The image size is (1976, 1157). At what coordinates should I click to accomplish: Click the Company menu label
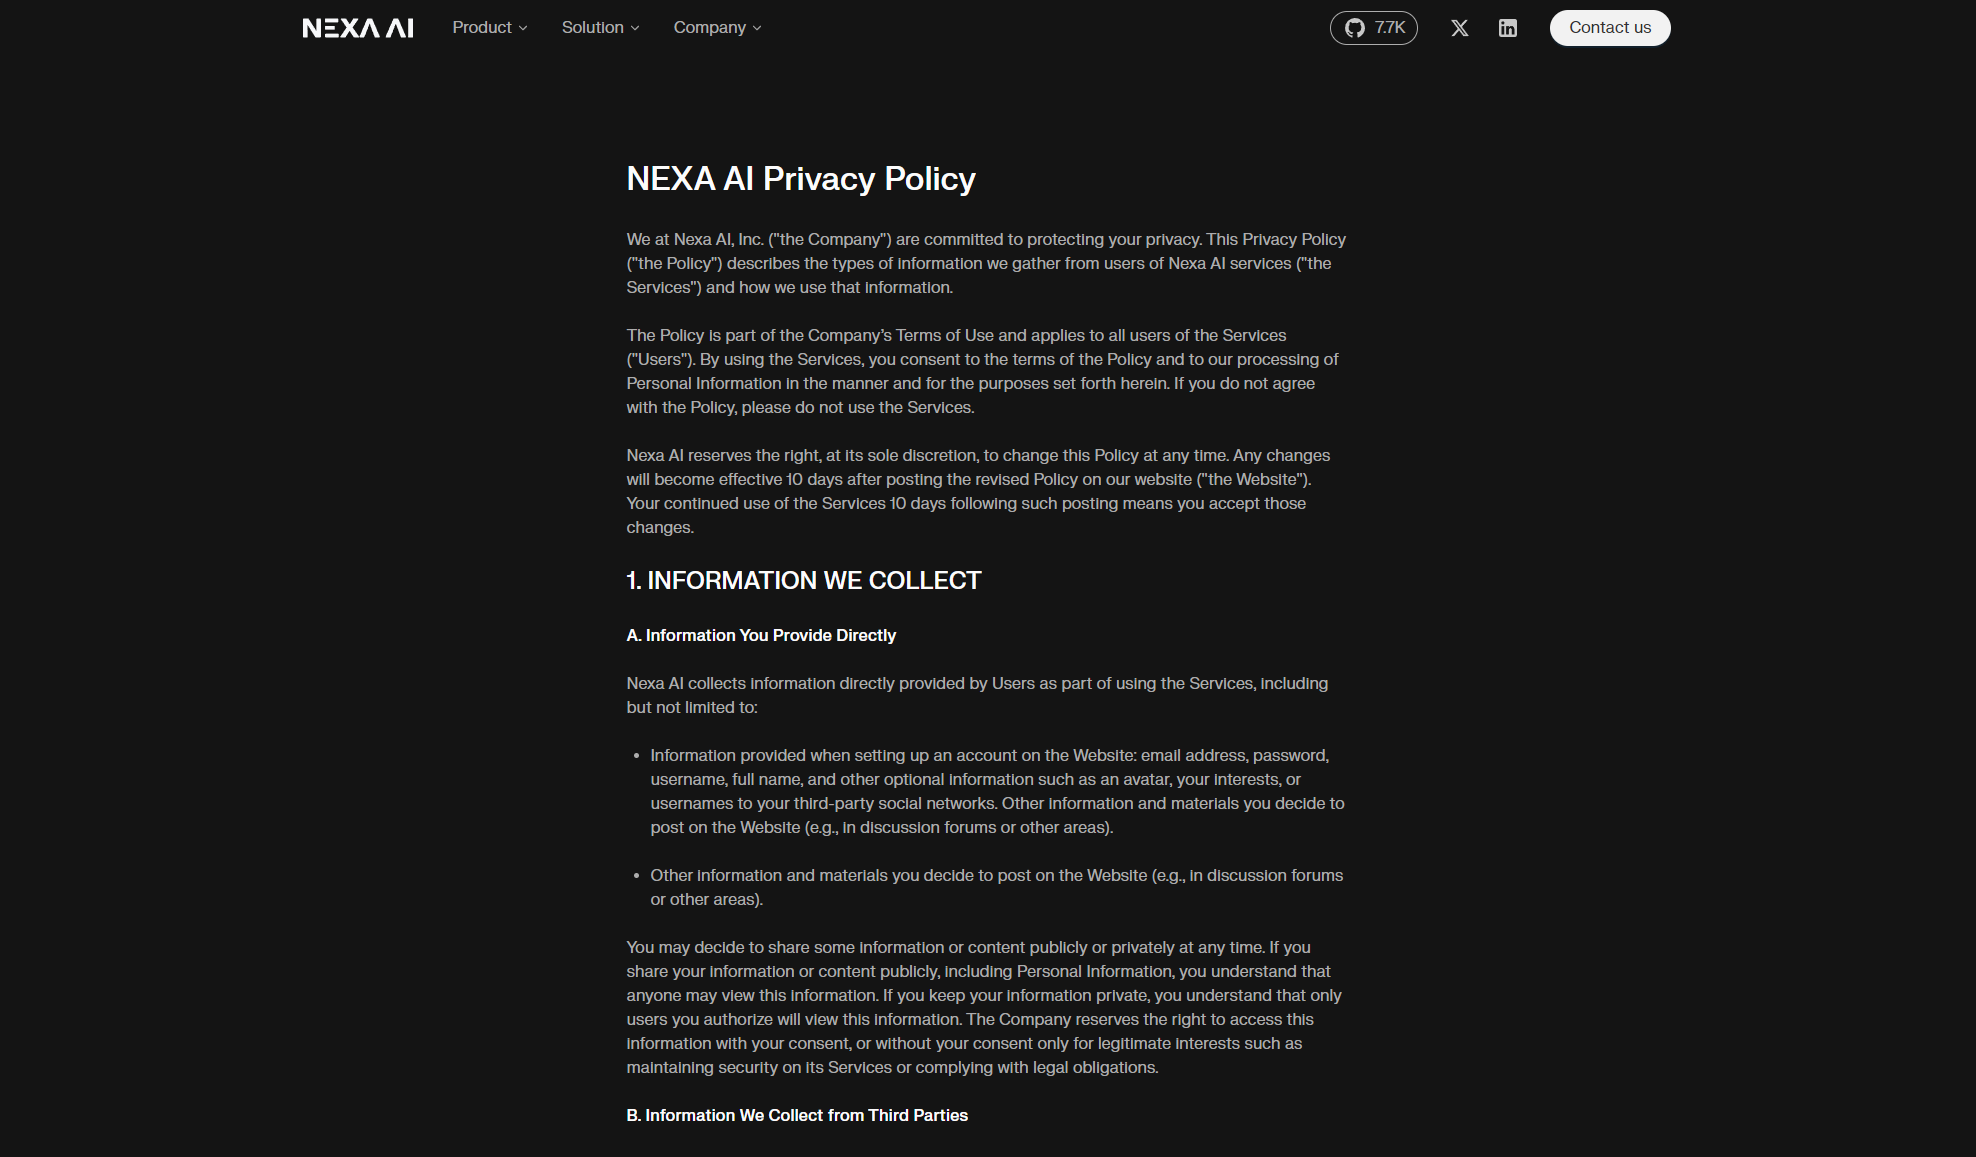click(709, 28)
